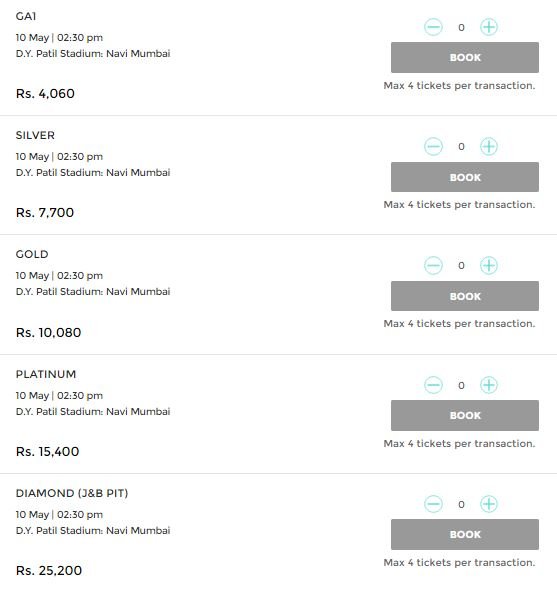Select the GOLD quantity number field
The image size is (557, 590).
click(461, 266)
